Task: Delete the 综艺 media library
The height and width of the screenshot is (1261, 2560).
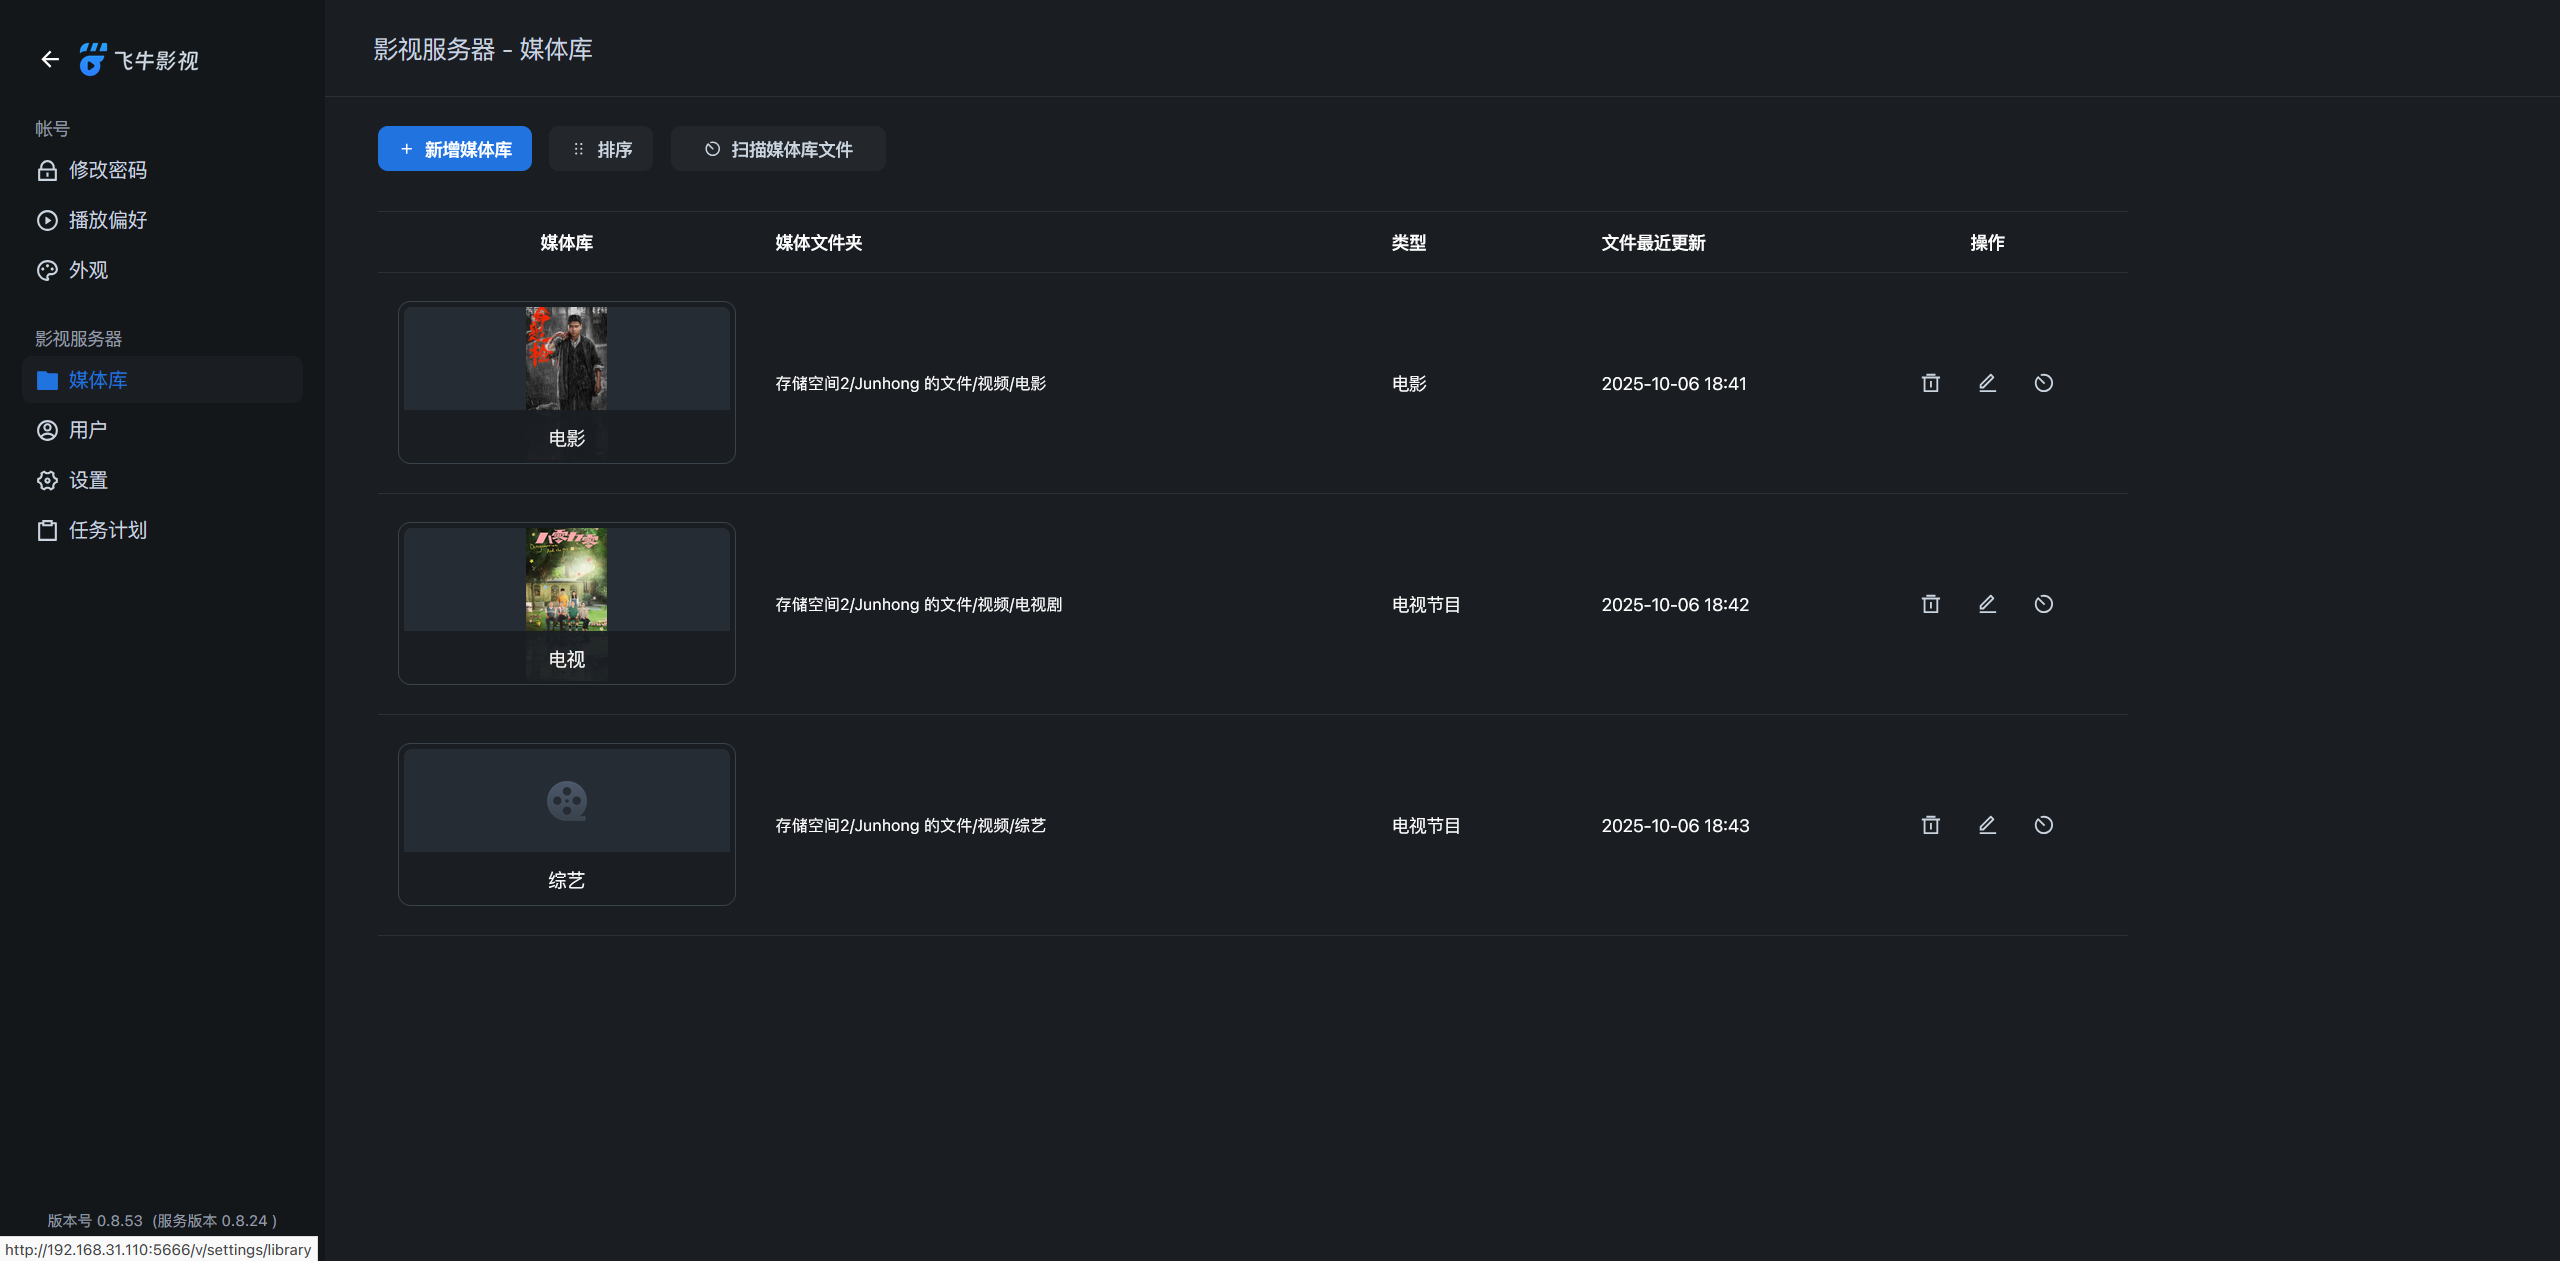Action: click(1930, 825)
